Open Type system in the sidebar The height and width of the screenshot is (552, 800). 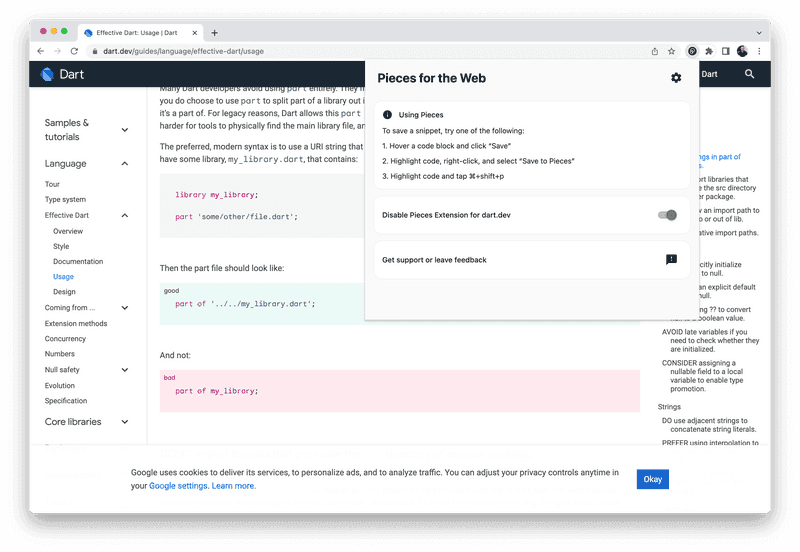[x=65, y=199]
